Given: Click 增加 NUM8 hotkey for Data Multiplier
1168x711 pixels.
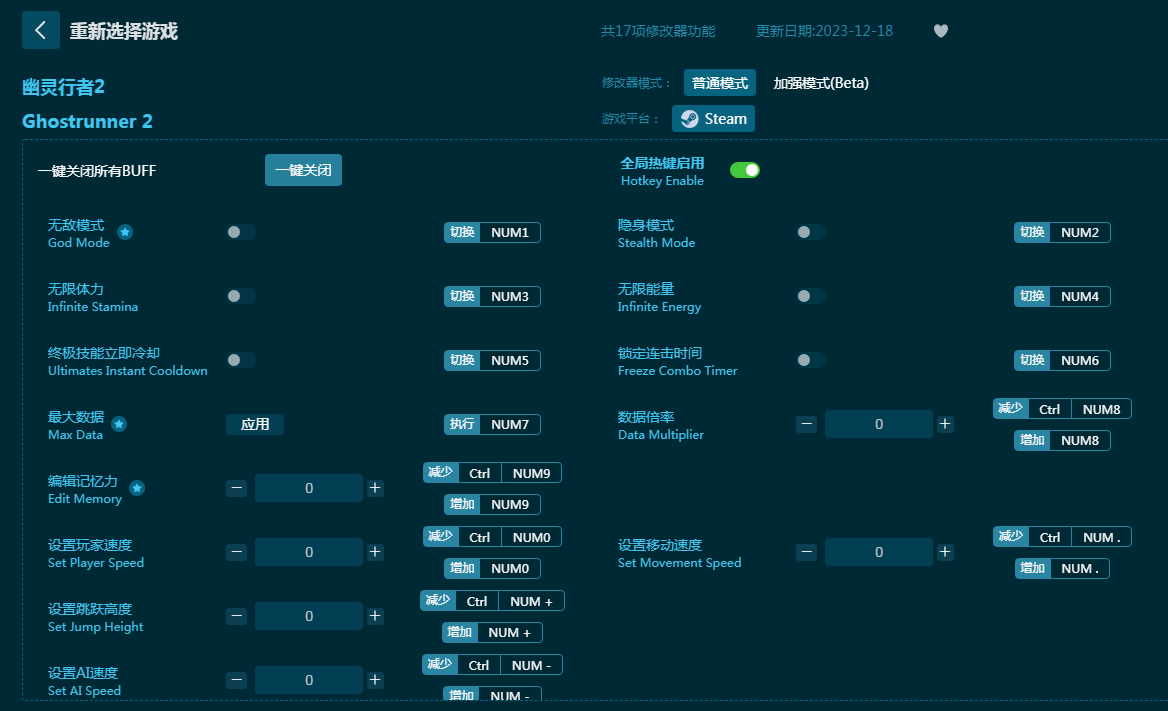Looking at the screenshot, I should tap(1062, 440).
